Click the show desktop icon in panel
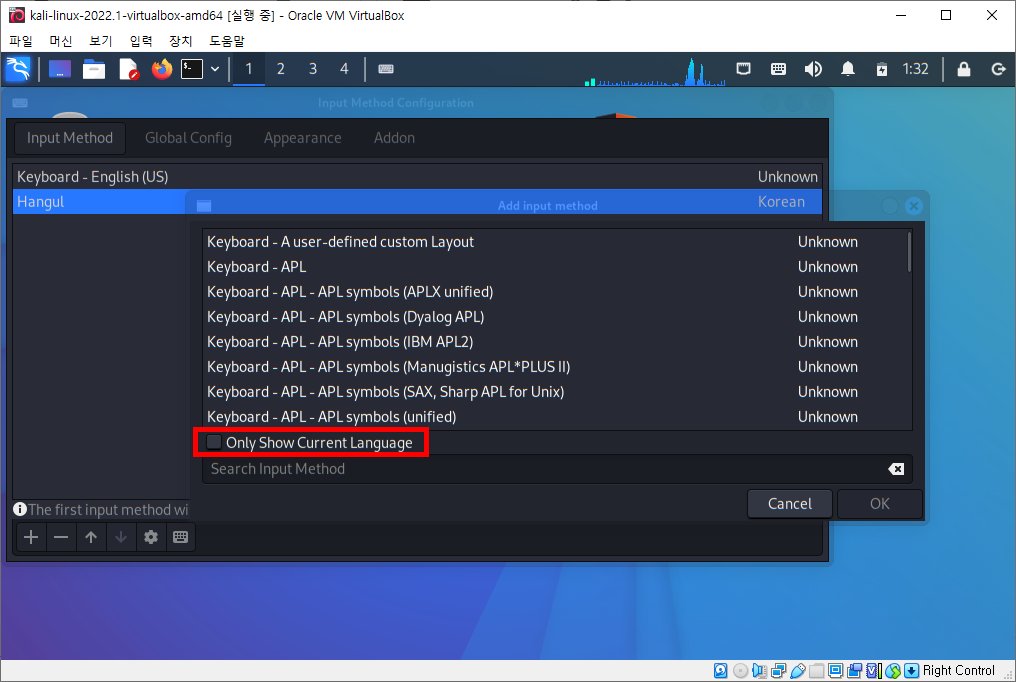The width and height of the screenshot is (1016, 682). (x=60, y=69)
